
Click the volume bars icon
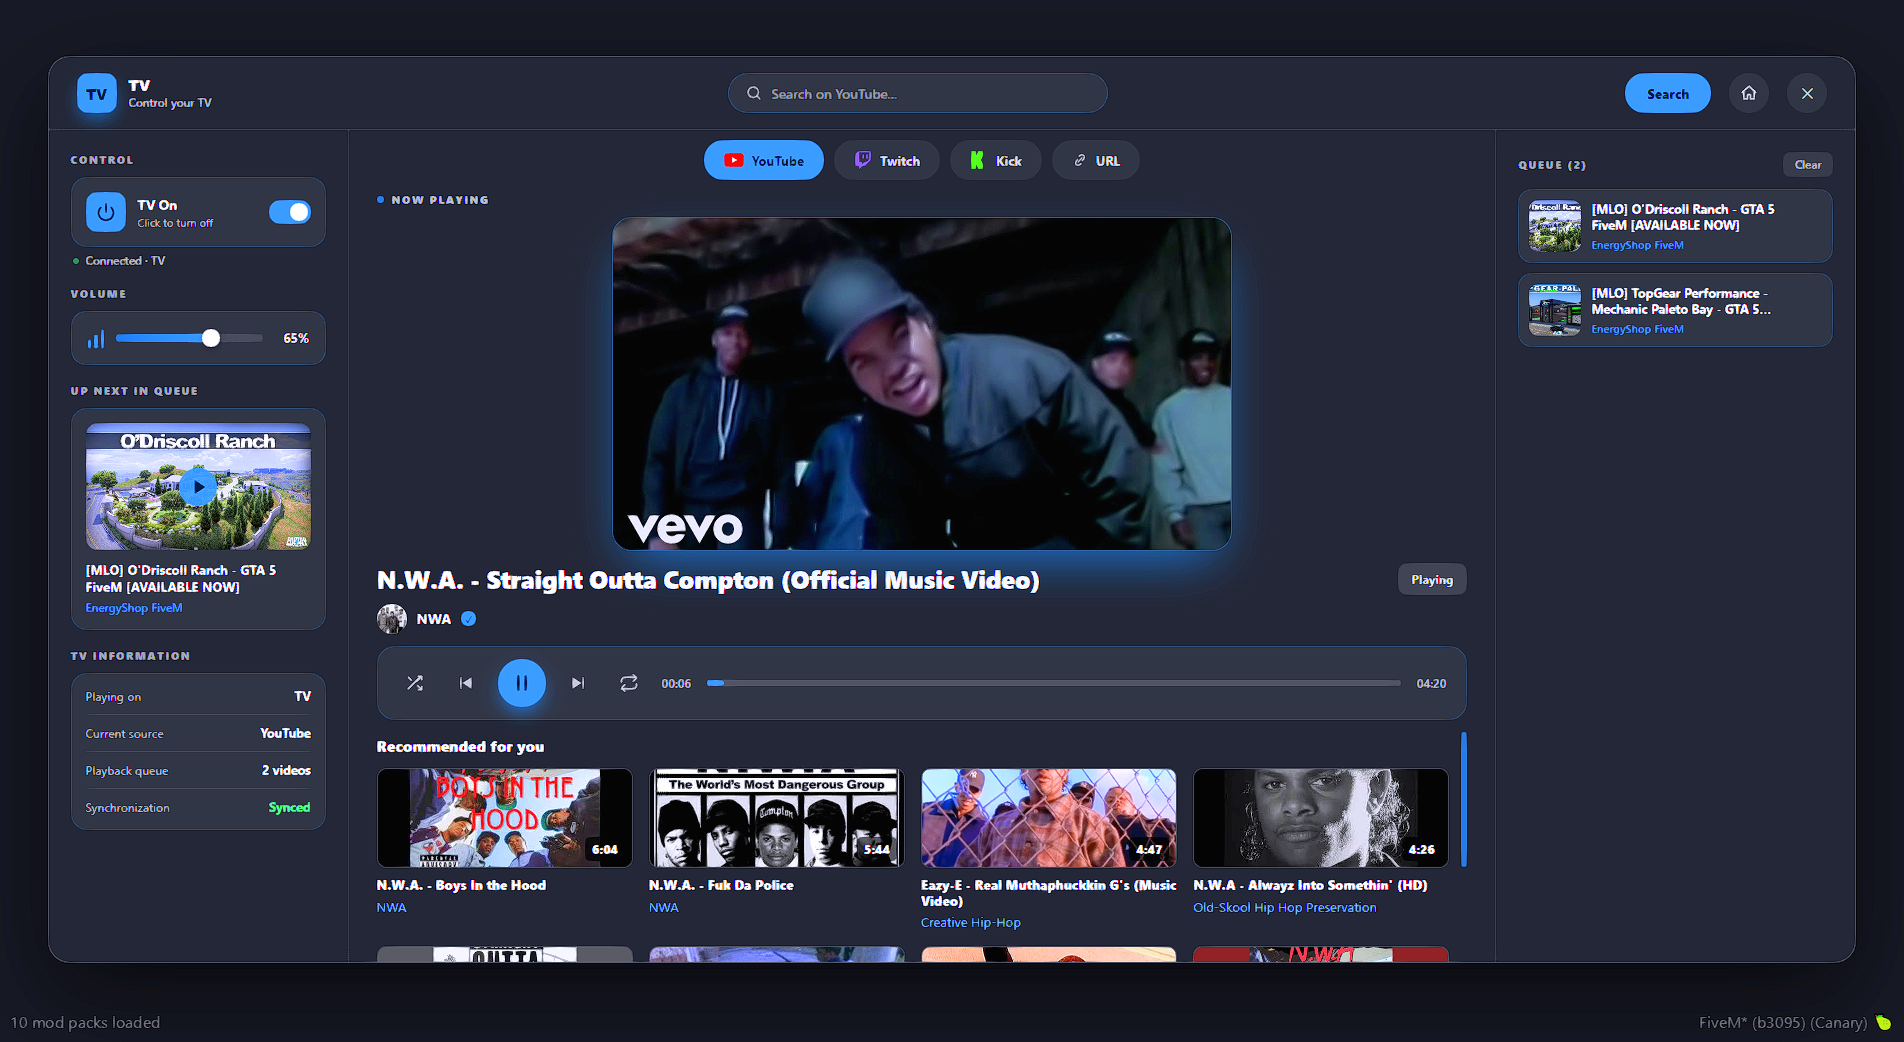(x=96, y=339)
